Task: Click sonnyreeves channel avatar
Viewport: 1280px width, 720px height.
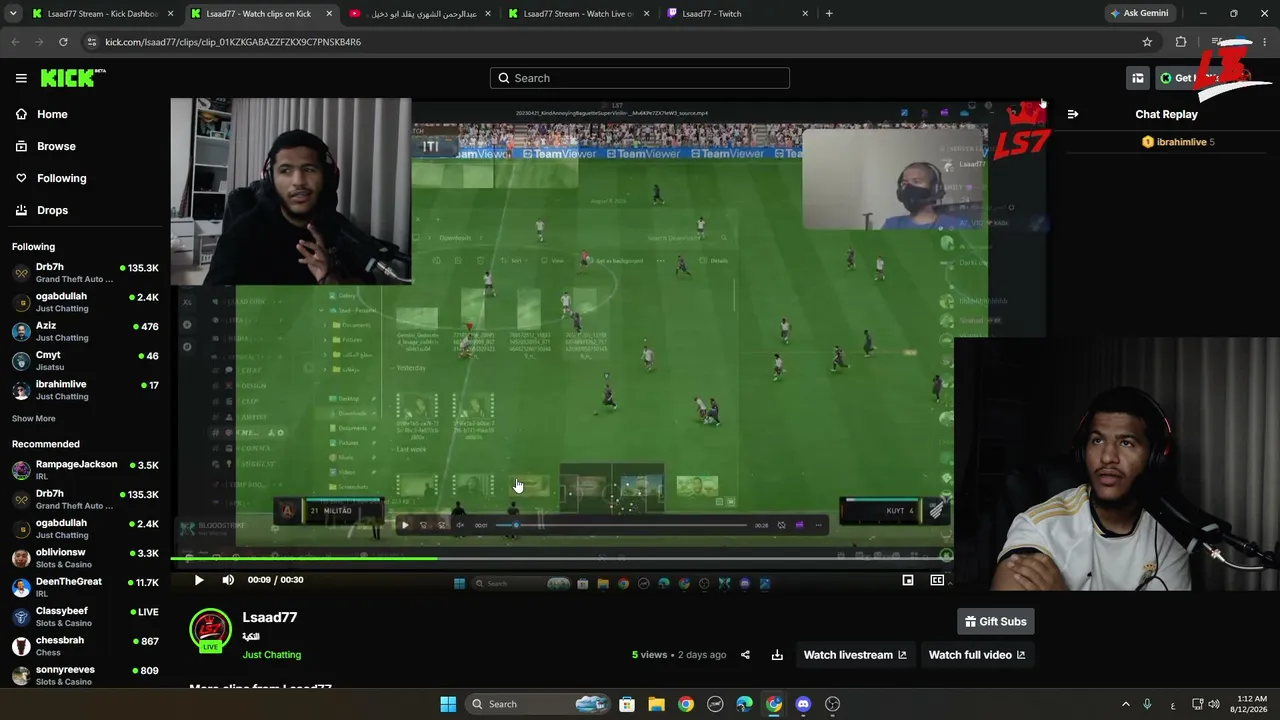Action: [21, 675]
